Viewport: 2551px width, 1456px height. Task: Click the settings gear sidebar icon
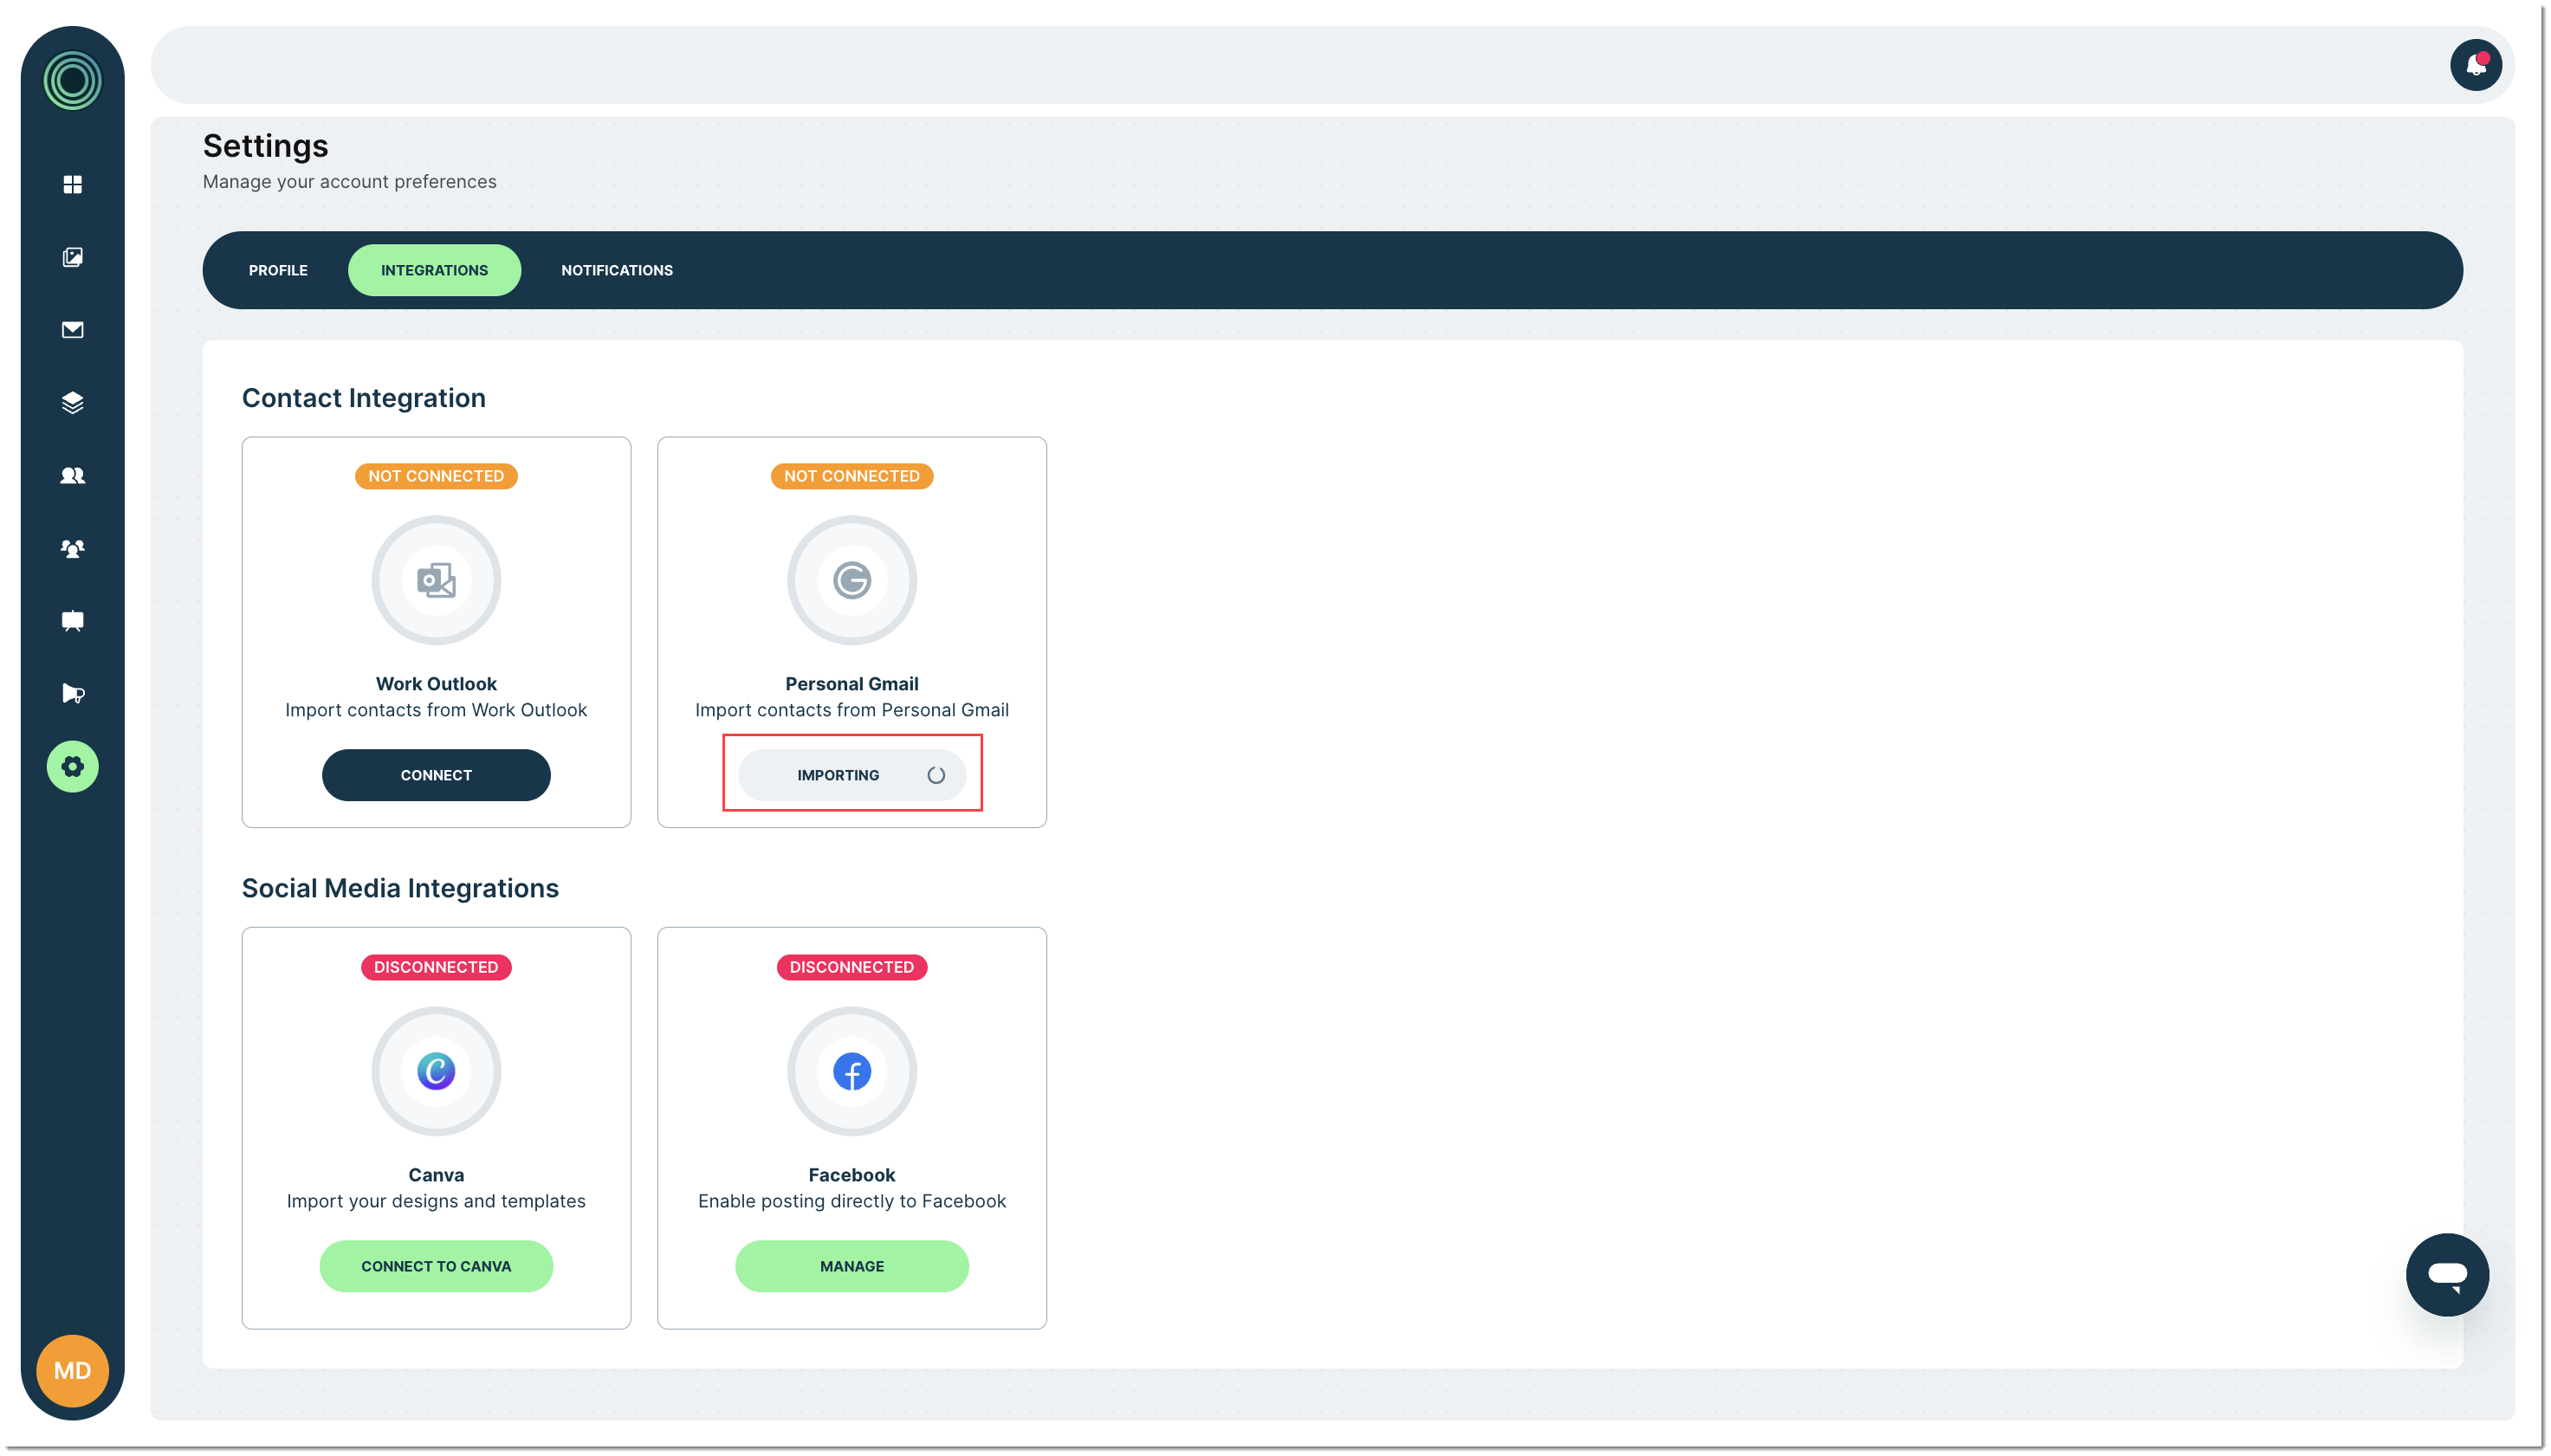(x=72, y=766)
